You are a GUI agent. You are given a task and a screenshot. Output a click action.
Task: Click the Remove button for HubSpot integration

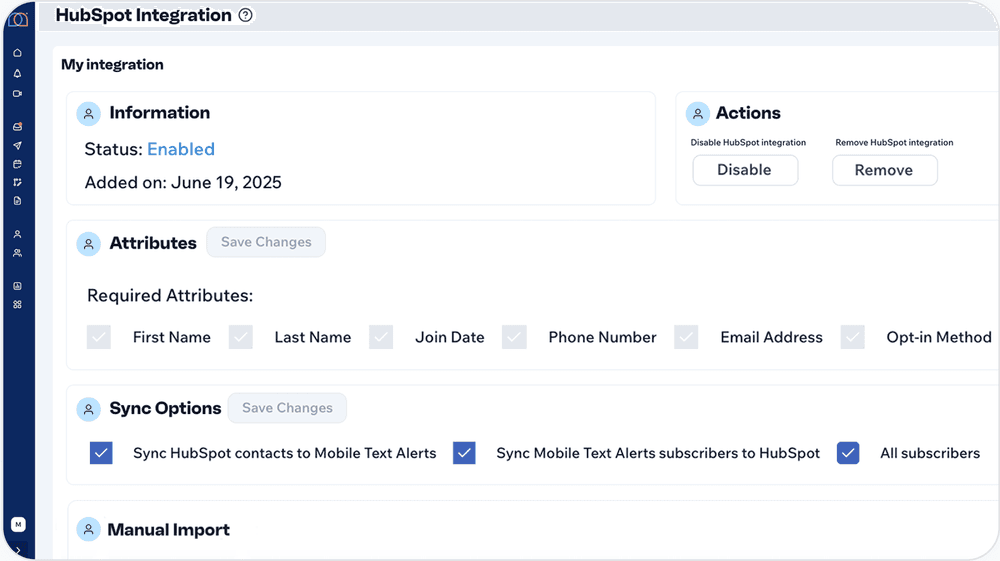tap(885, 170)
